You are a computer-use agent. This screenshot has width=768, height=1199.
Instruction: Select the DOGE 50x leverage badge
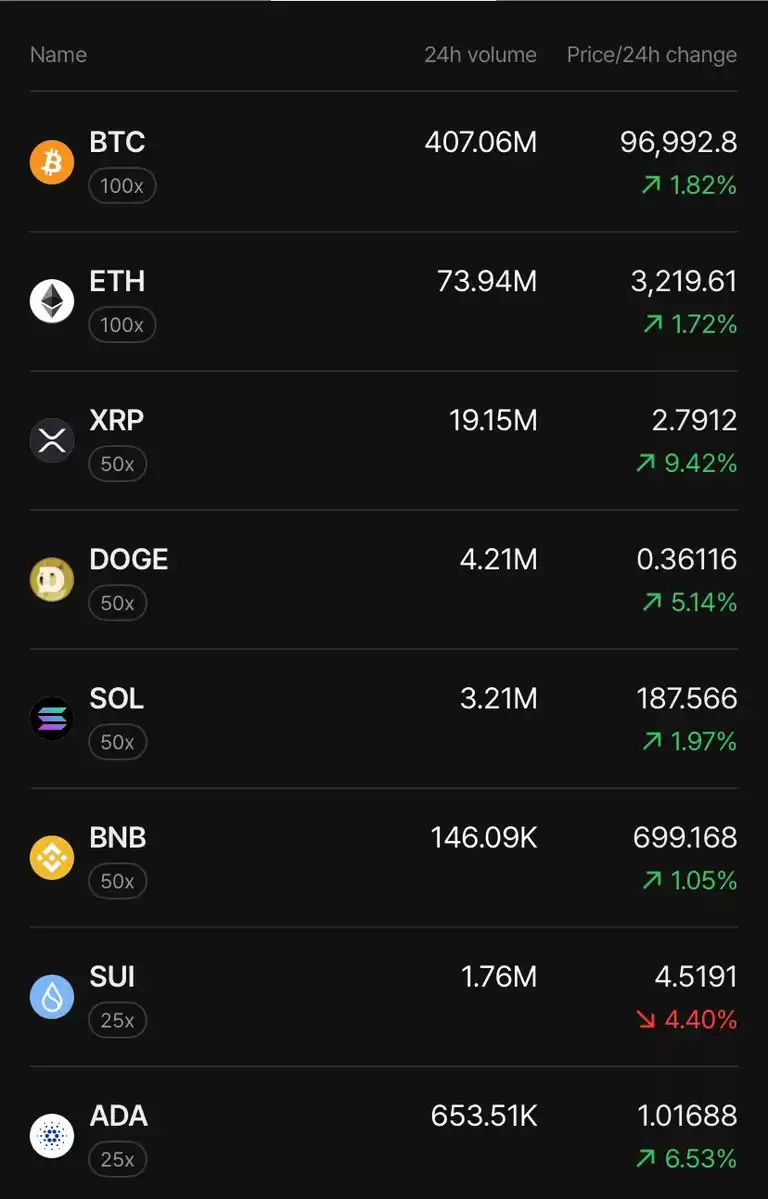pos(118,603)
